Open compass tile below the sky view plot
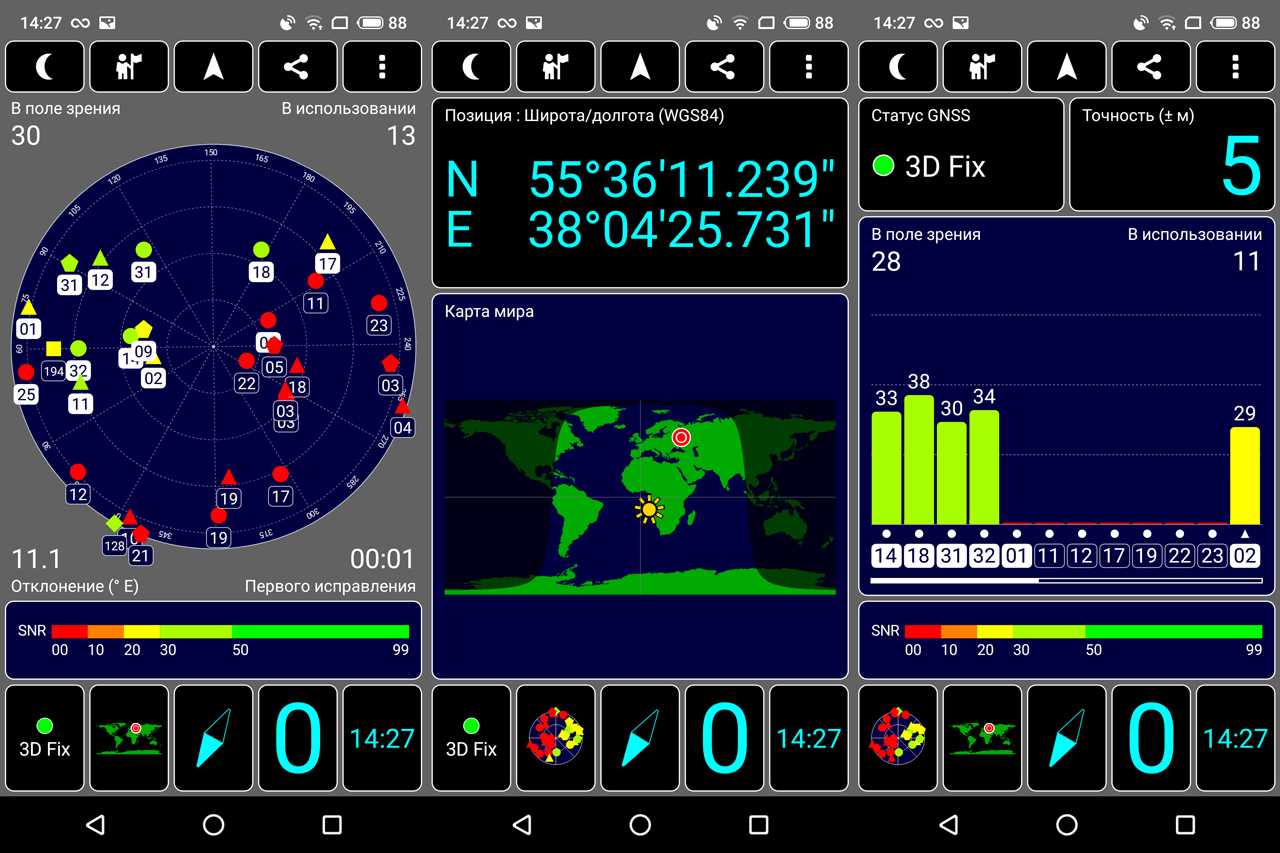The width and height of the screenshot is (1280, 853). pyautogui.click(x=214, y=738)
